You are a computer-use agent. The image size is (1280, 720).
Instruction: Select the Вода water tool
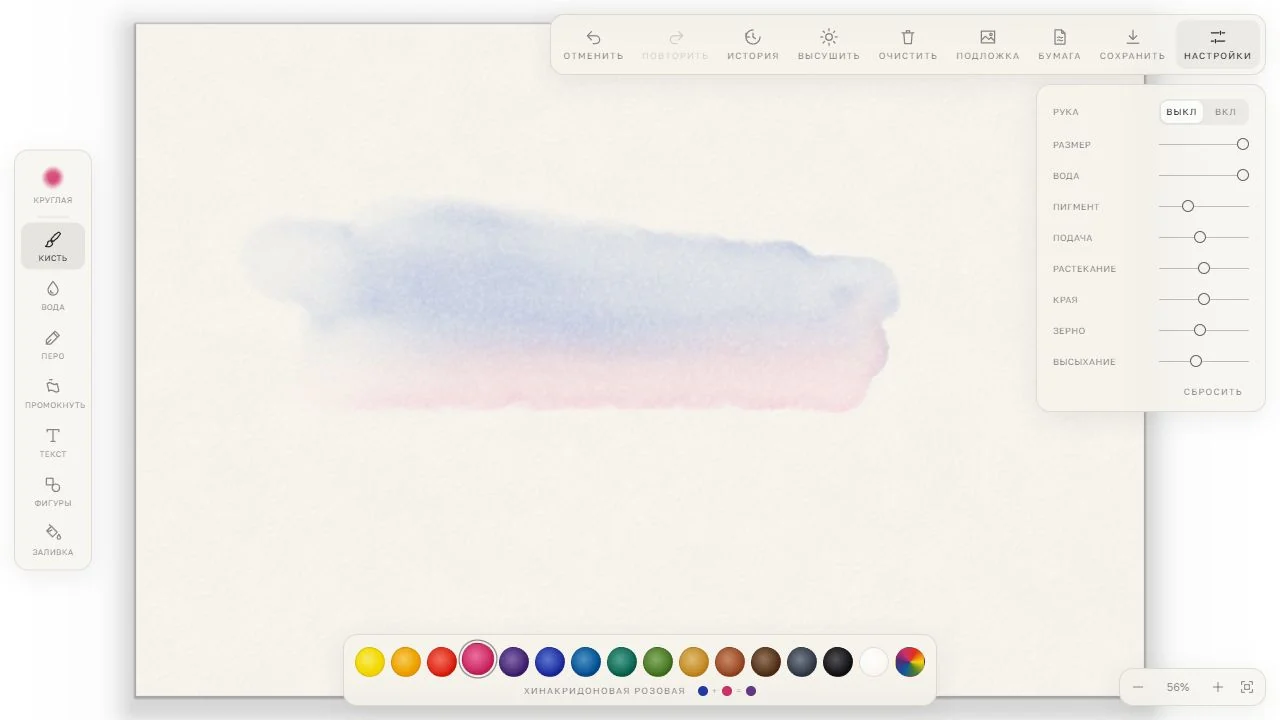point(53,295)
